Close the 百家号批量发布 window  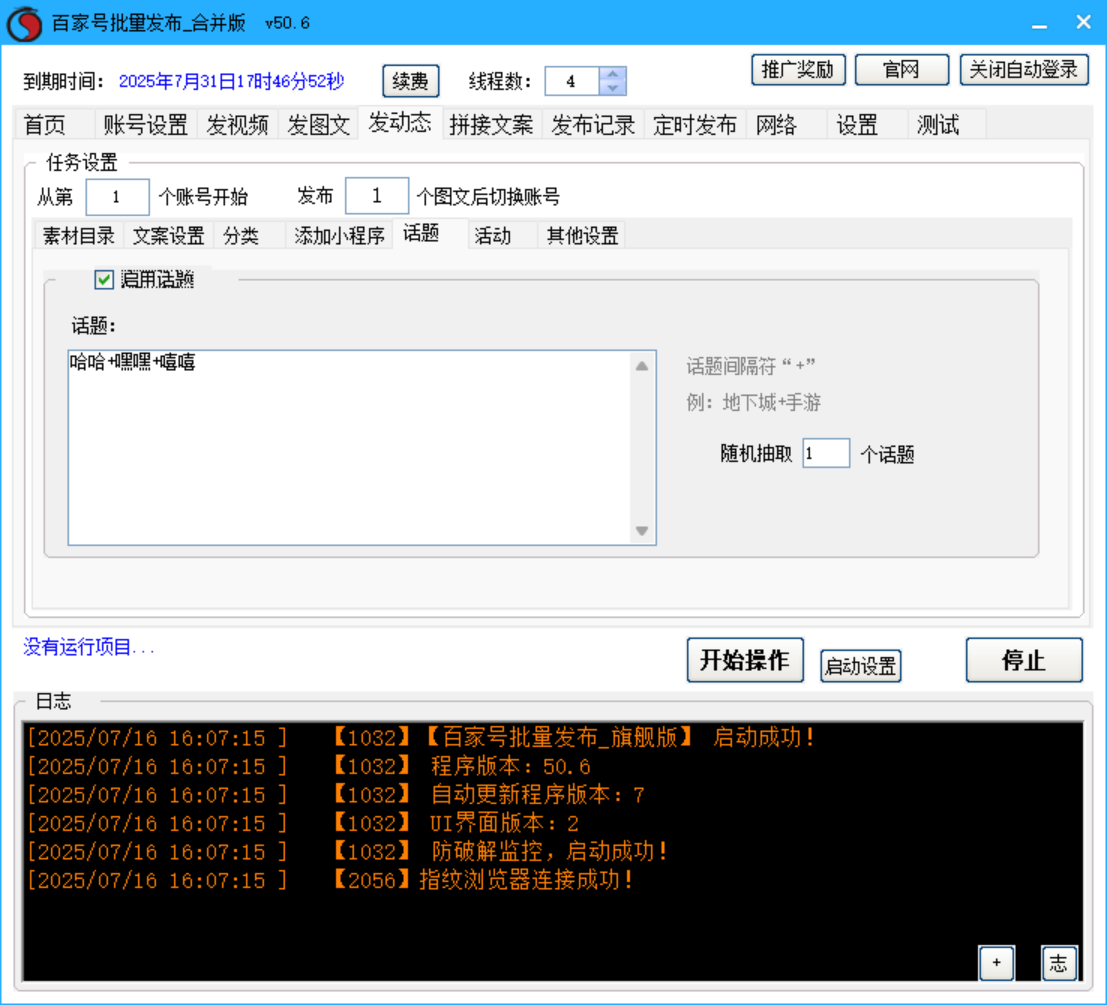1084,23
